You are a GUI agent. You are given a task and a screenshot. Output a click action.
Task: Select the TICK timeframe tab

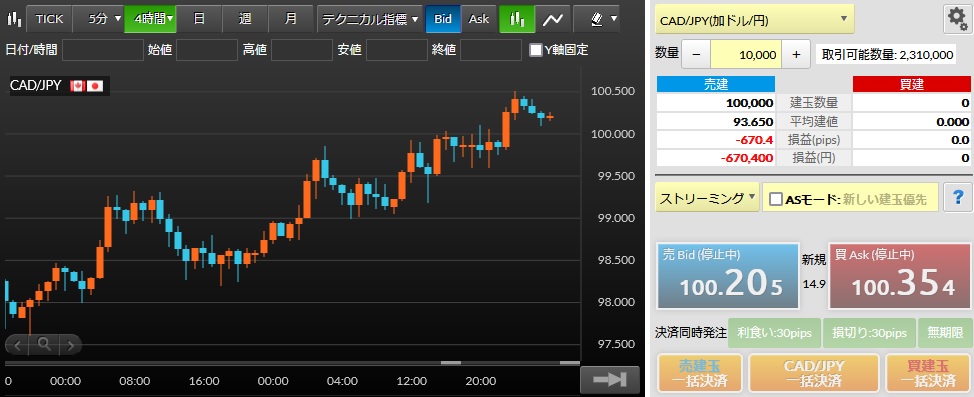49,19
